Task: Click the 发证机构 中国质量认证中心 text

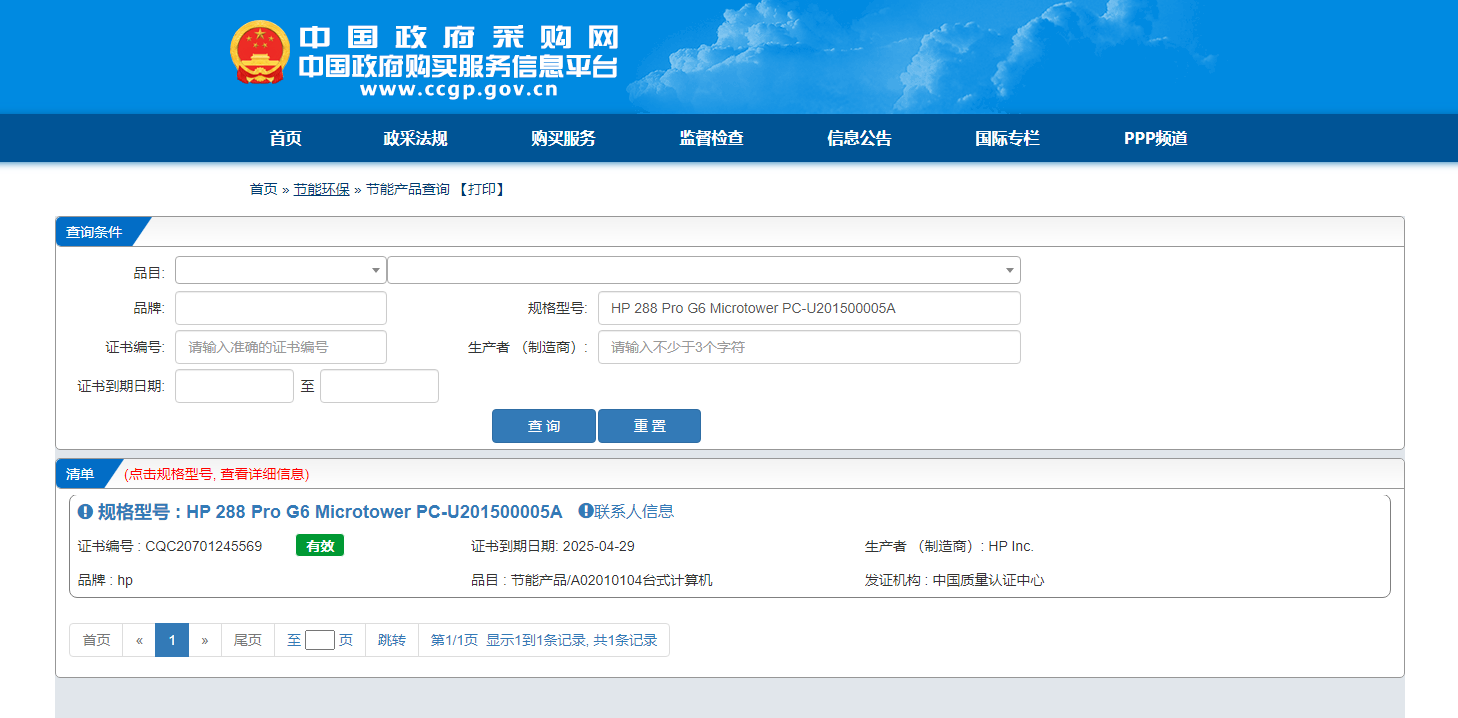Action: click(954, 580)
